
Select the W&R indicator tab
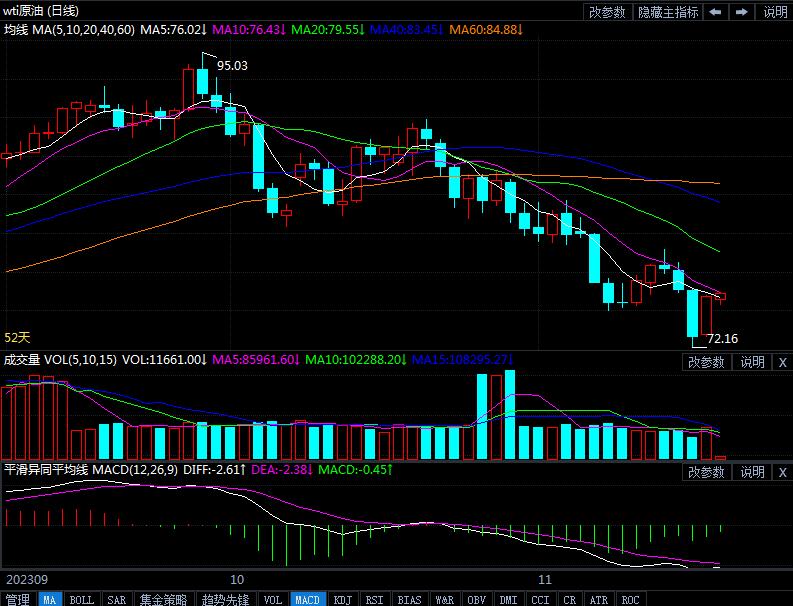(x=445, y=599)
